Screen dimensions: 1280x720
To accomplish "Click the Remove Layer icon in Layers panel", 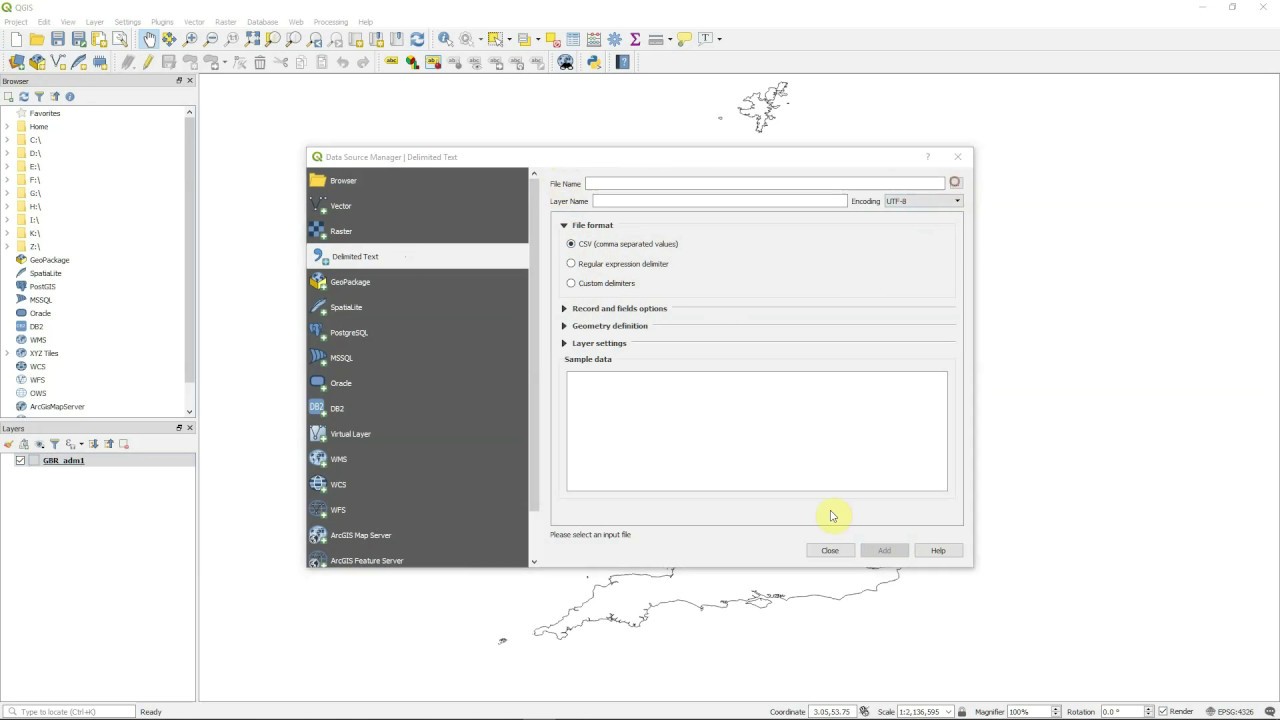I will (x=125, y=444).
